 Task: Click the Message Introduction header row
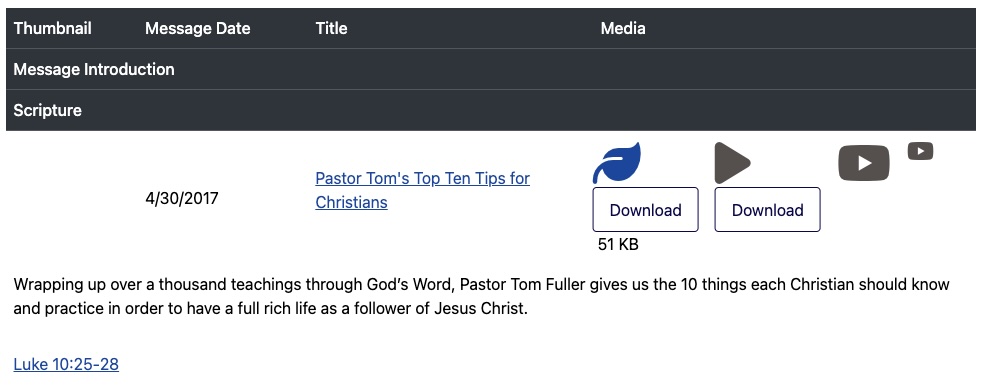click(x=491, y=69)
